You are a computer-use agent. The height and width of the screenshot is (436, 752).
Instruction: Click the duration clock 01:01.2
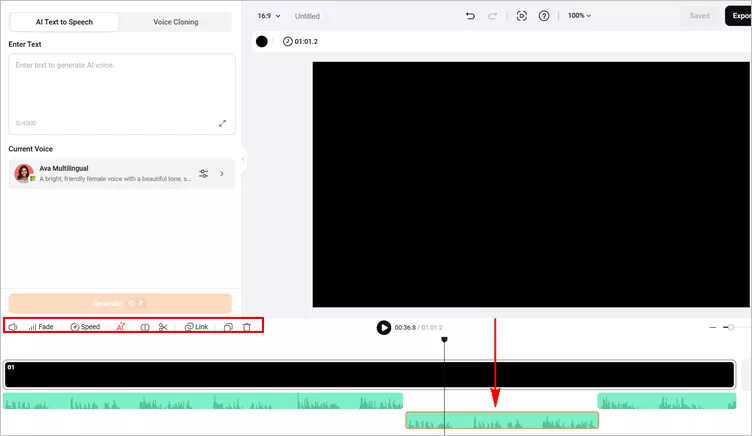(x=300, y=41)
